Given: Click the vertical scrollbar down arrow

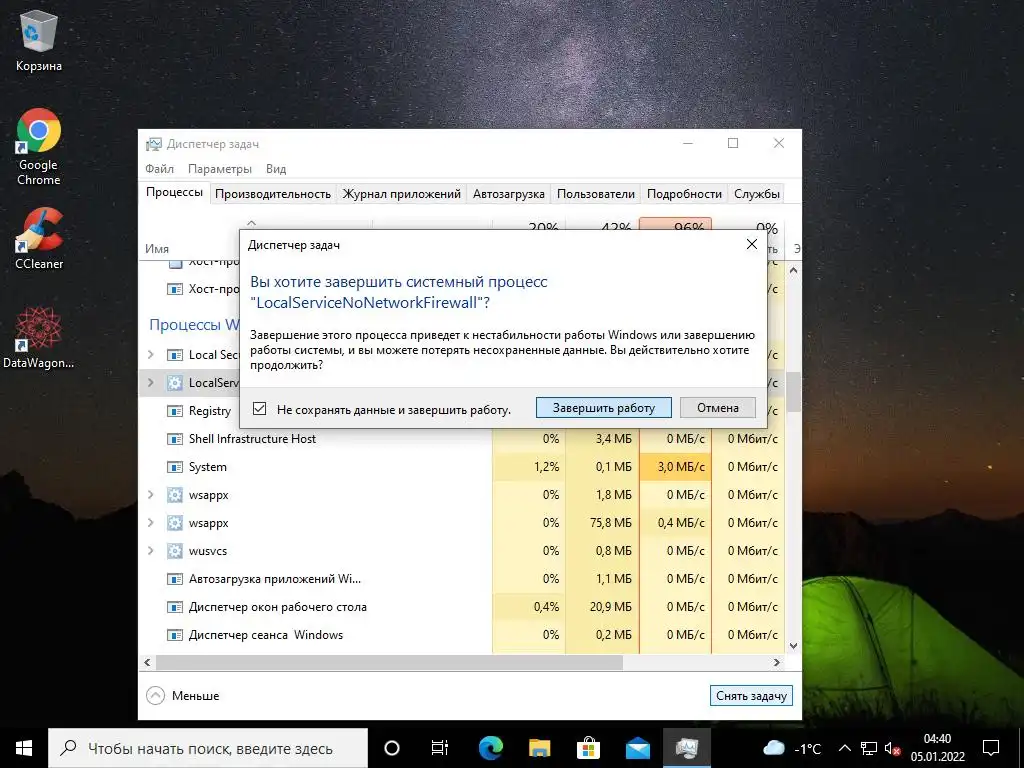Looking at the screenshot, I should [793, 646].
